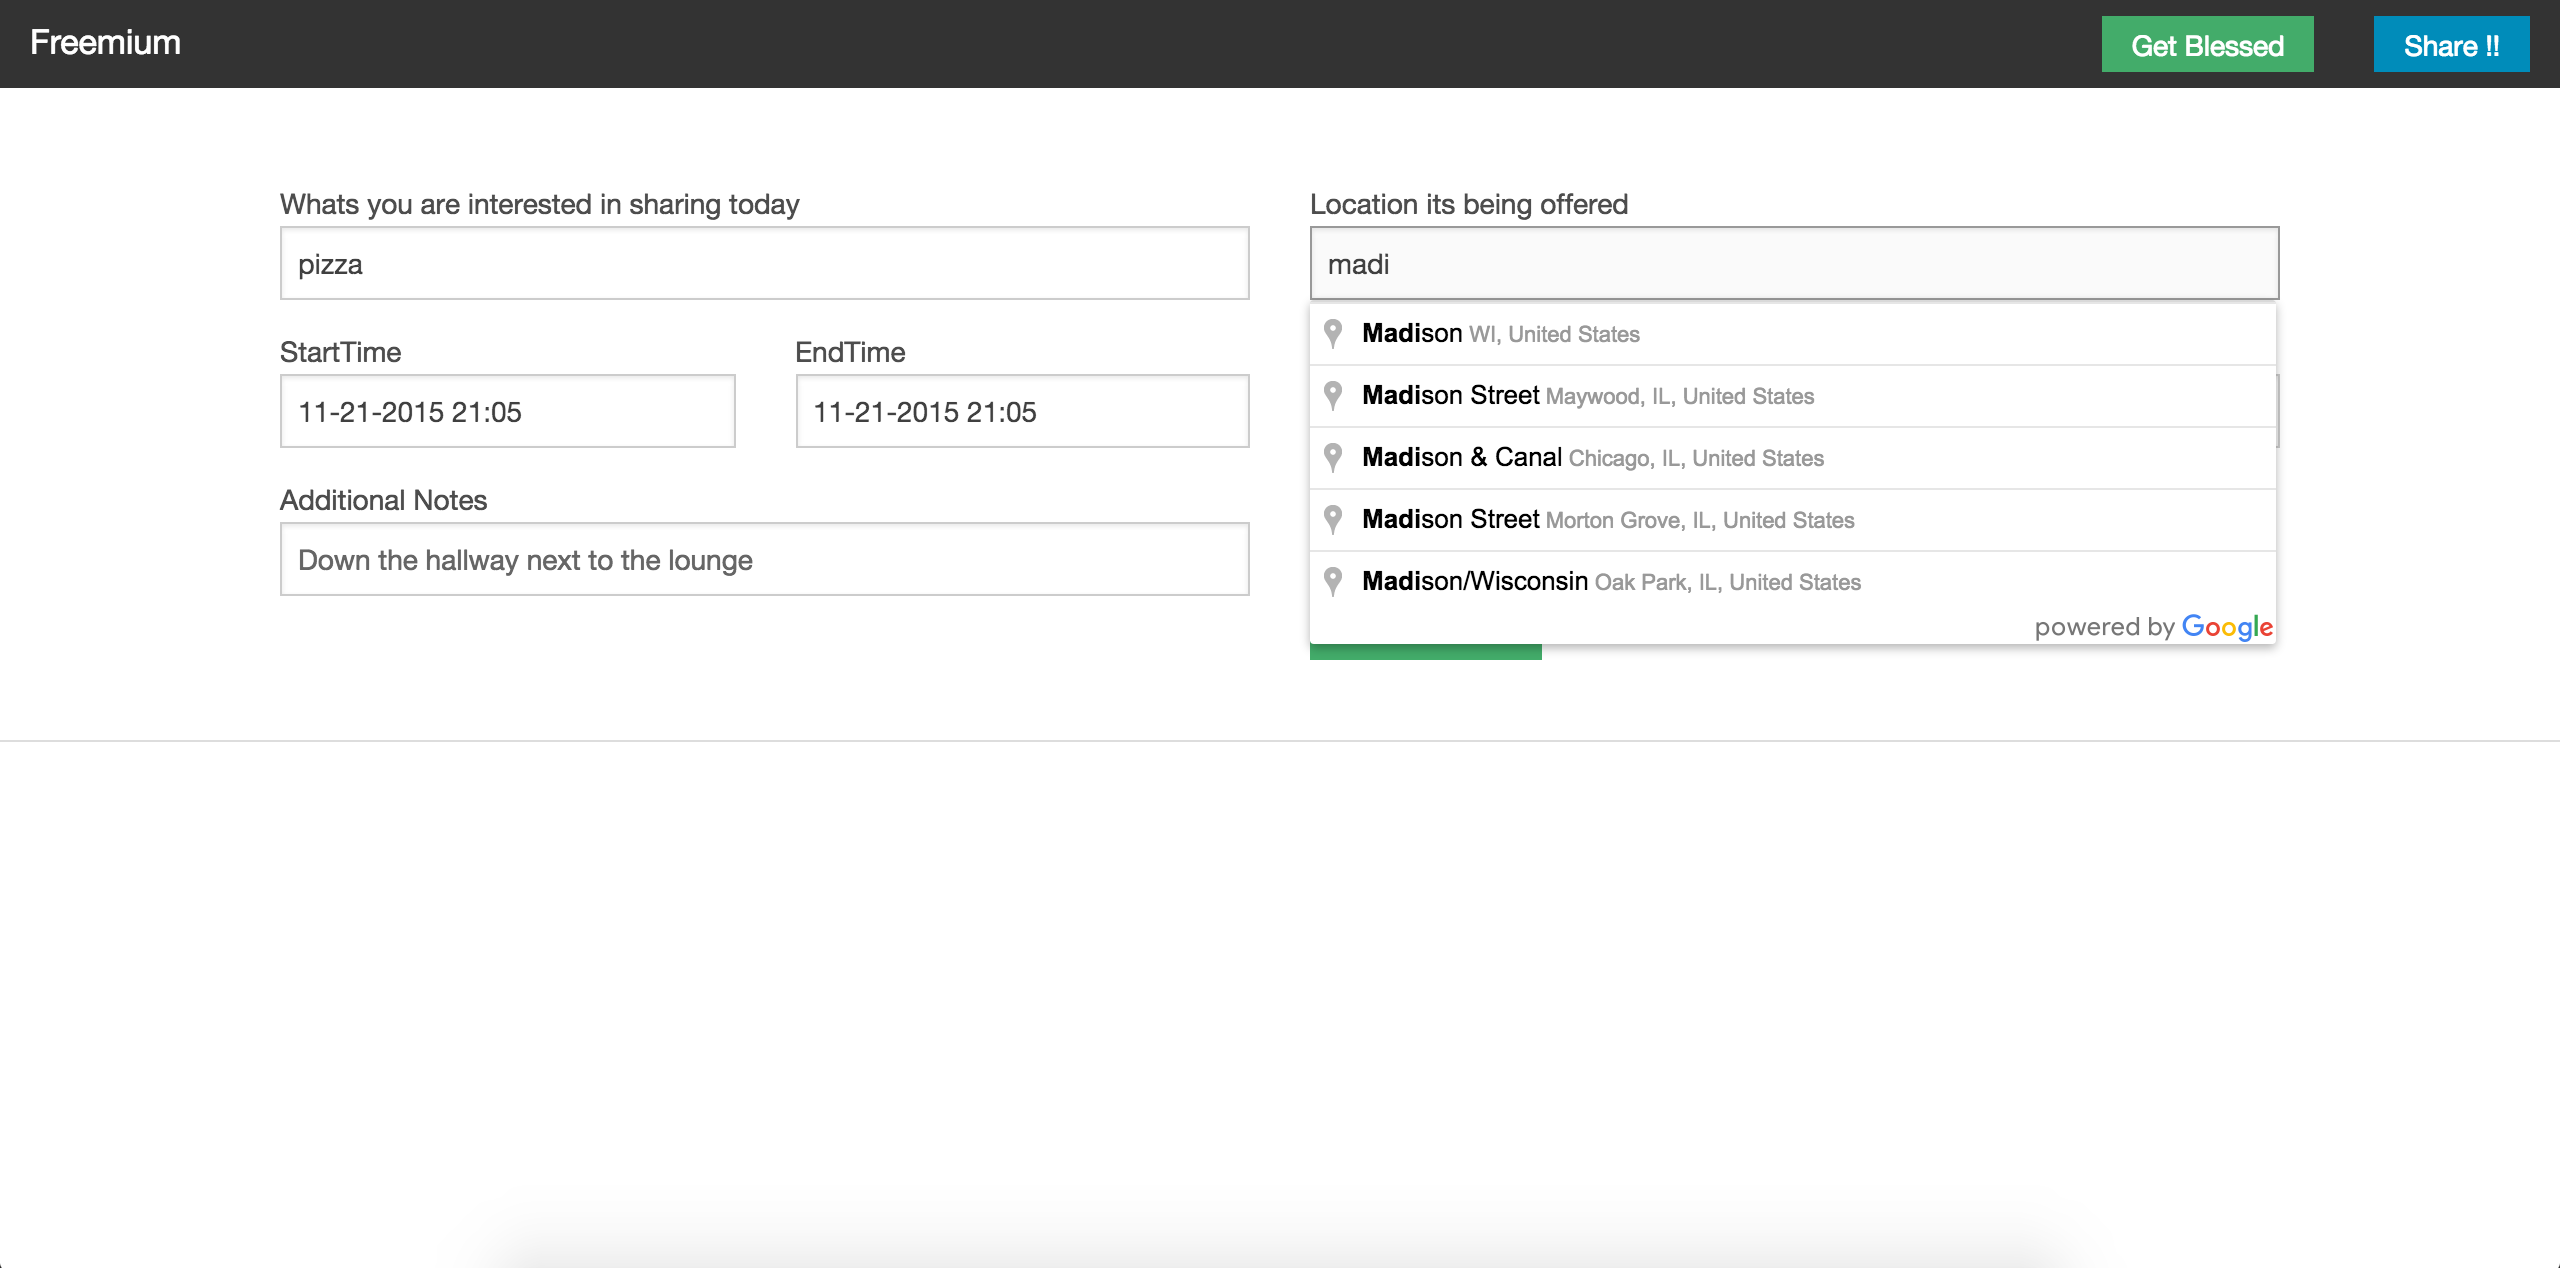Choose Madison/Wisconsin Oak Park suggestion

1610,582
